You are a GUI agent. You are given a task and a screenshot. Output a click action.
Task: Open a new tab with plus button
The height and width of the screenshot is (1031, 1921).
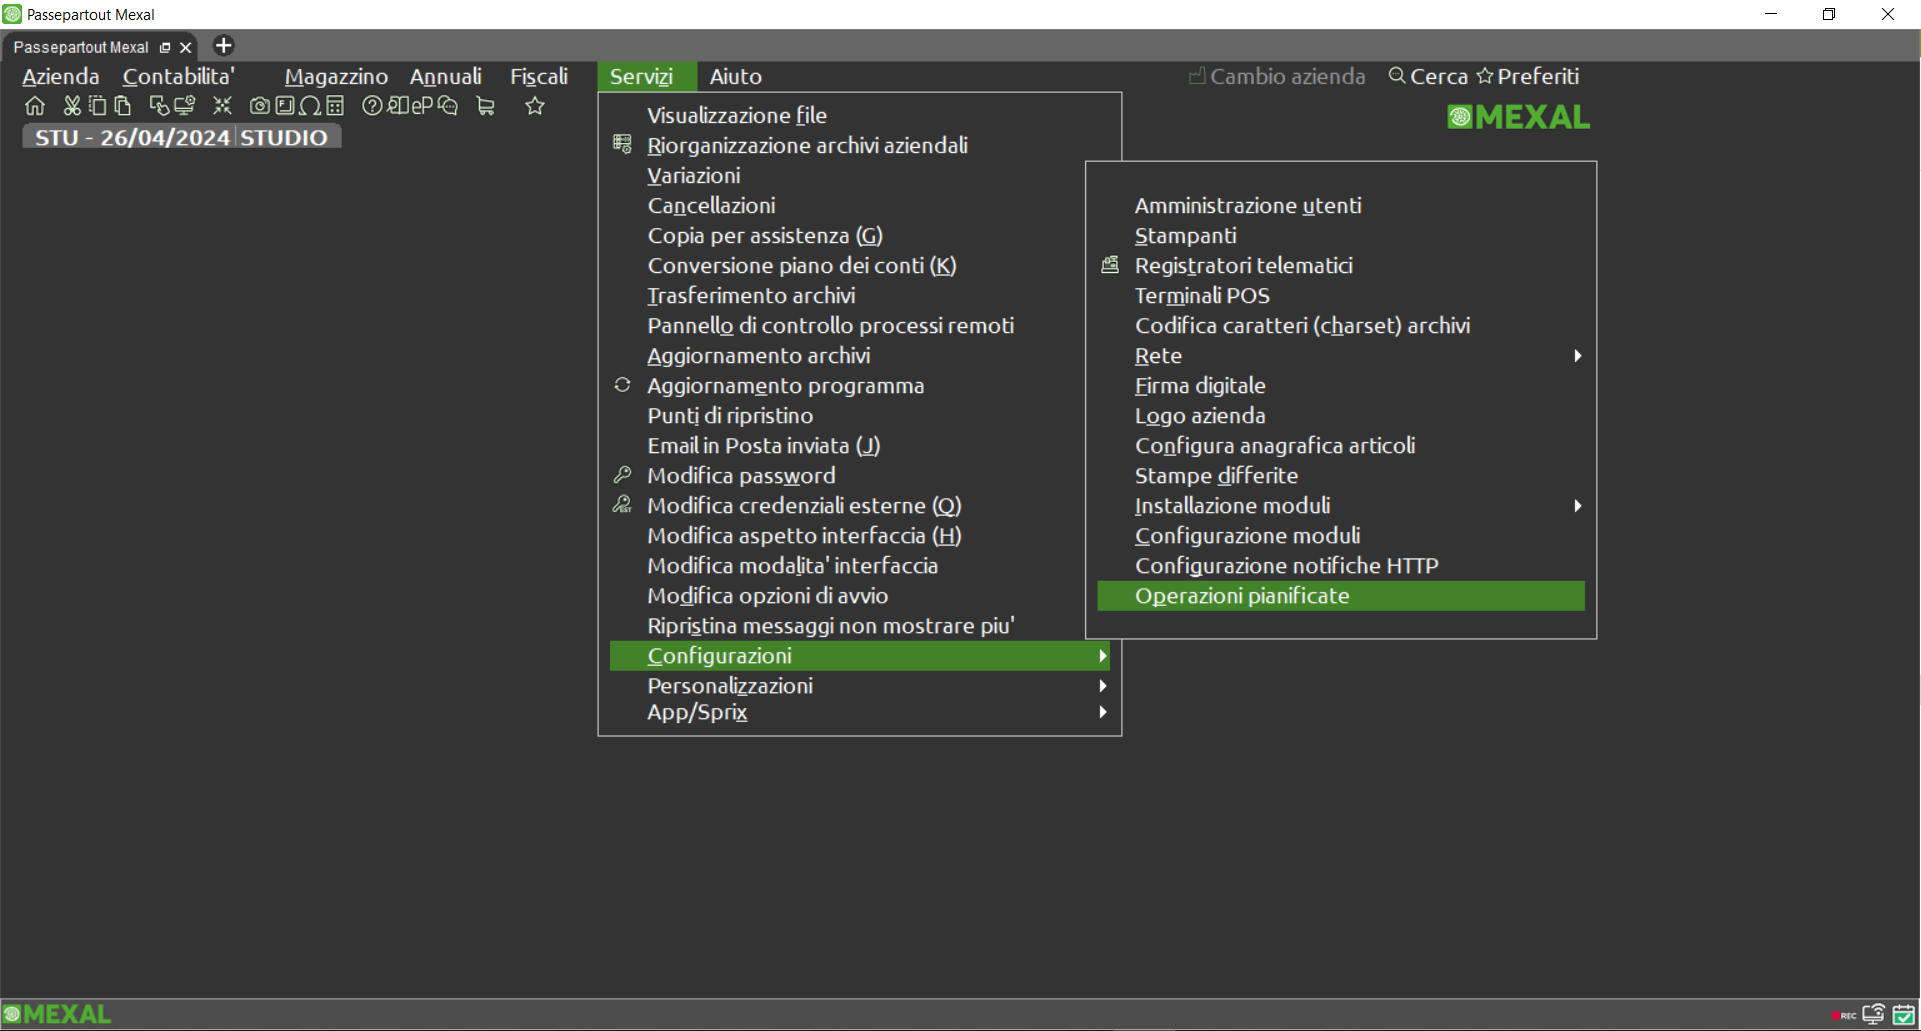click(x=224, y=46)
